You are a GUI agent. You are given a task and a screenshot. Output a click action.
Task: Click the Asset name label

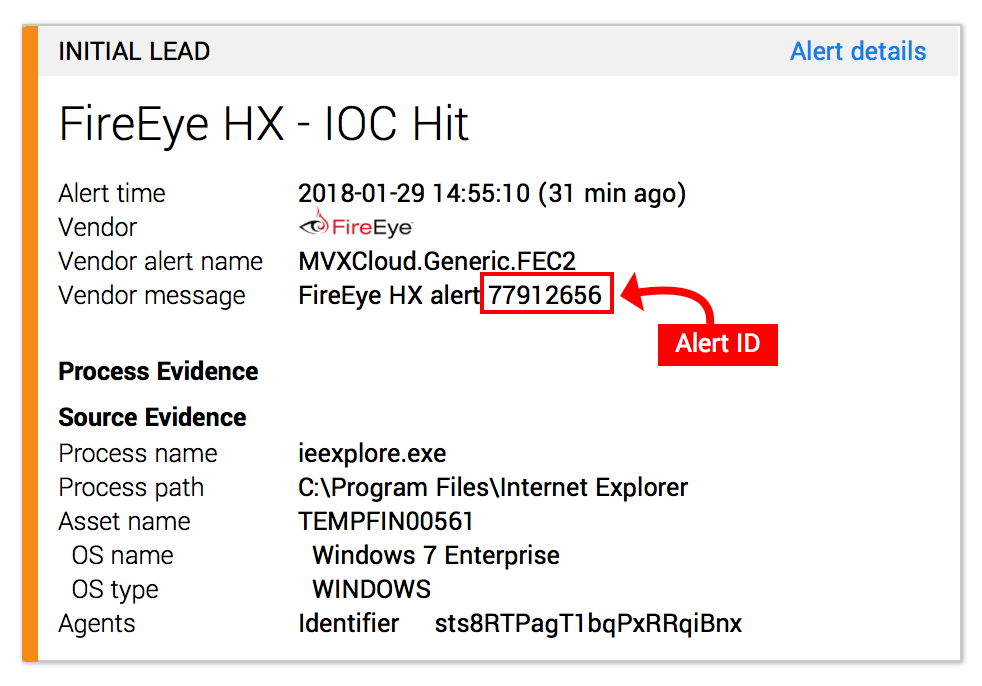tap(125, 521)
